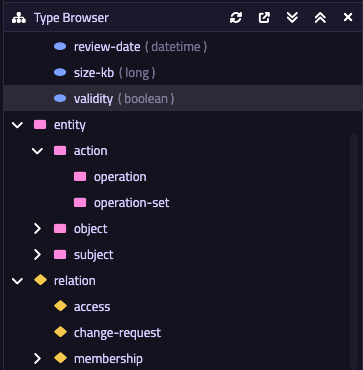Select the object entity label
This screenshot has height=370, width=363.
(91, 229)
